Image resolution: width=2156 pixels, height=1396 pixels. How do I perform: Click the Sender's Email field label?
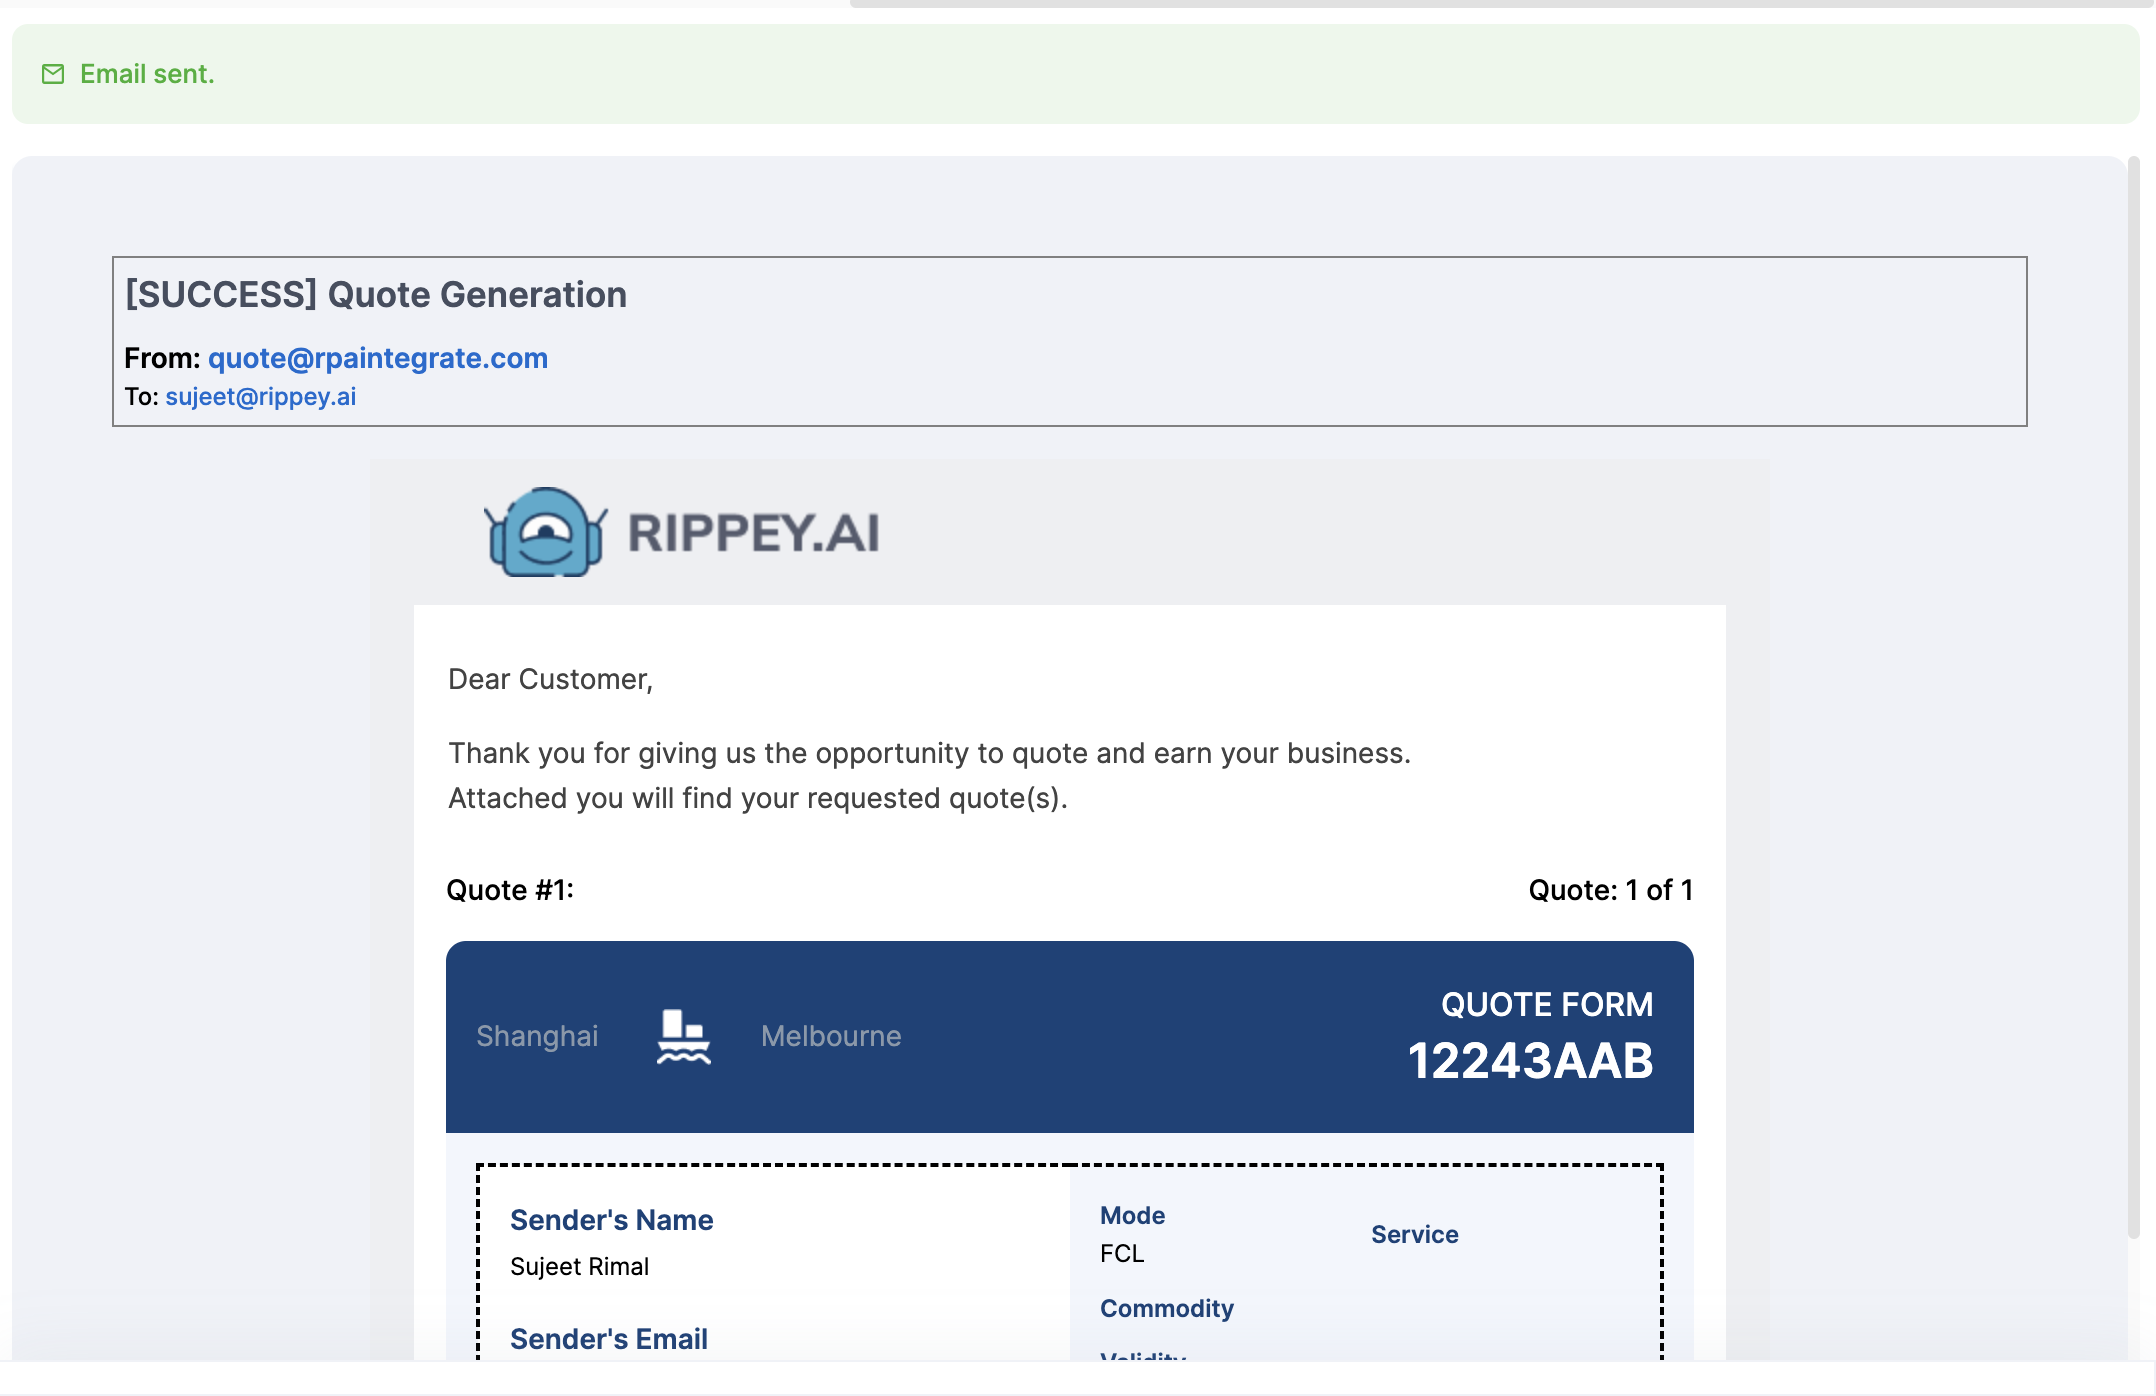608,1339
